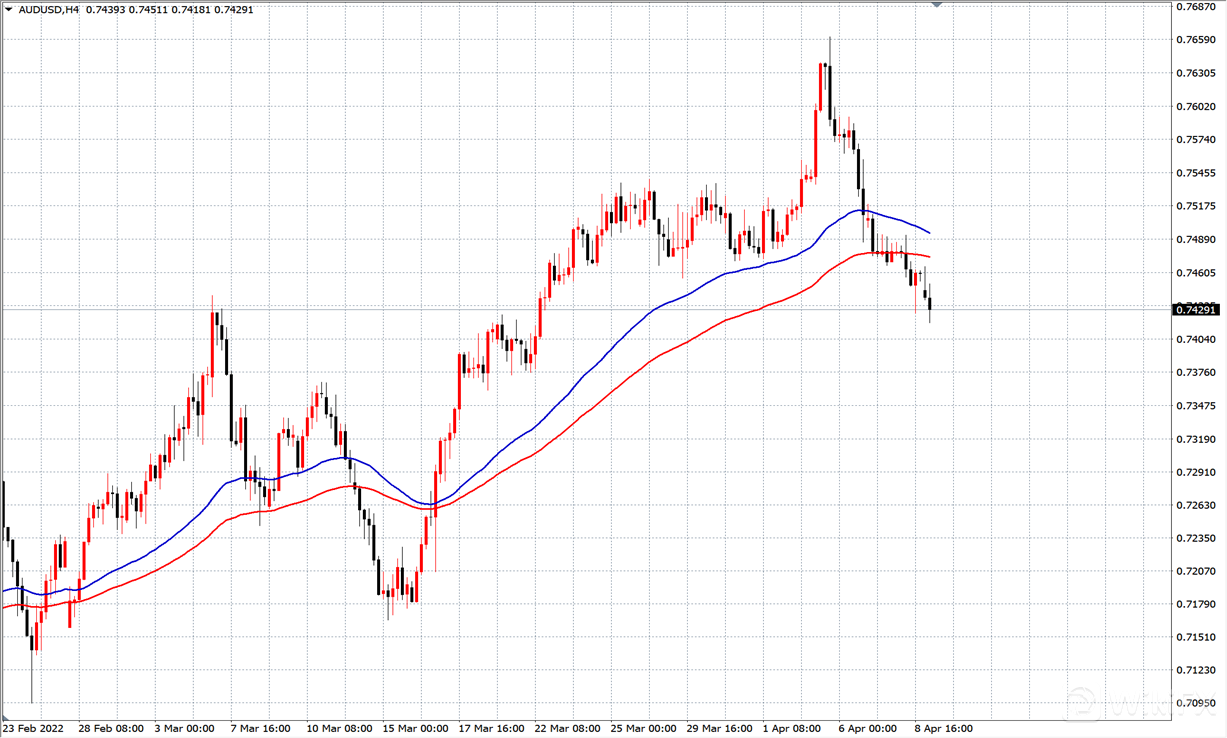Image resolution: width=1227 pixels, height=738 pixels.
Task: Click the 0.70950 price scale label
Action: coord(1195,703)
